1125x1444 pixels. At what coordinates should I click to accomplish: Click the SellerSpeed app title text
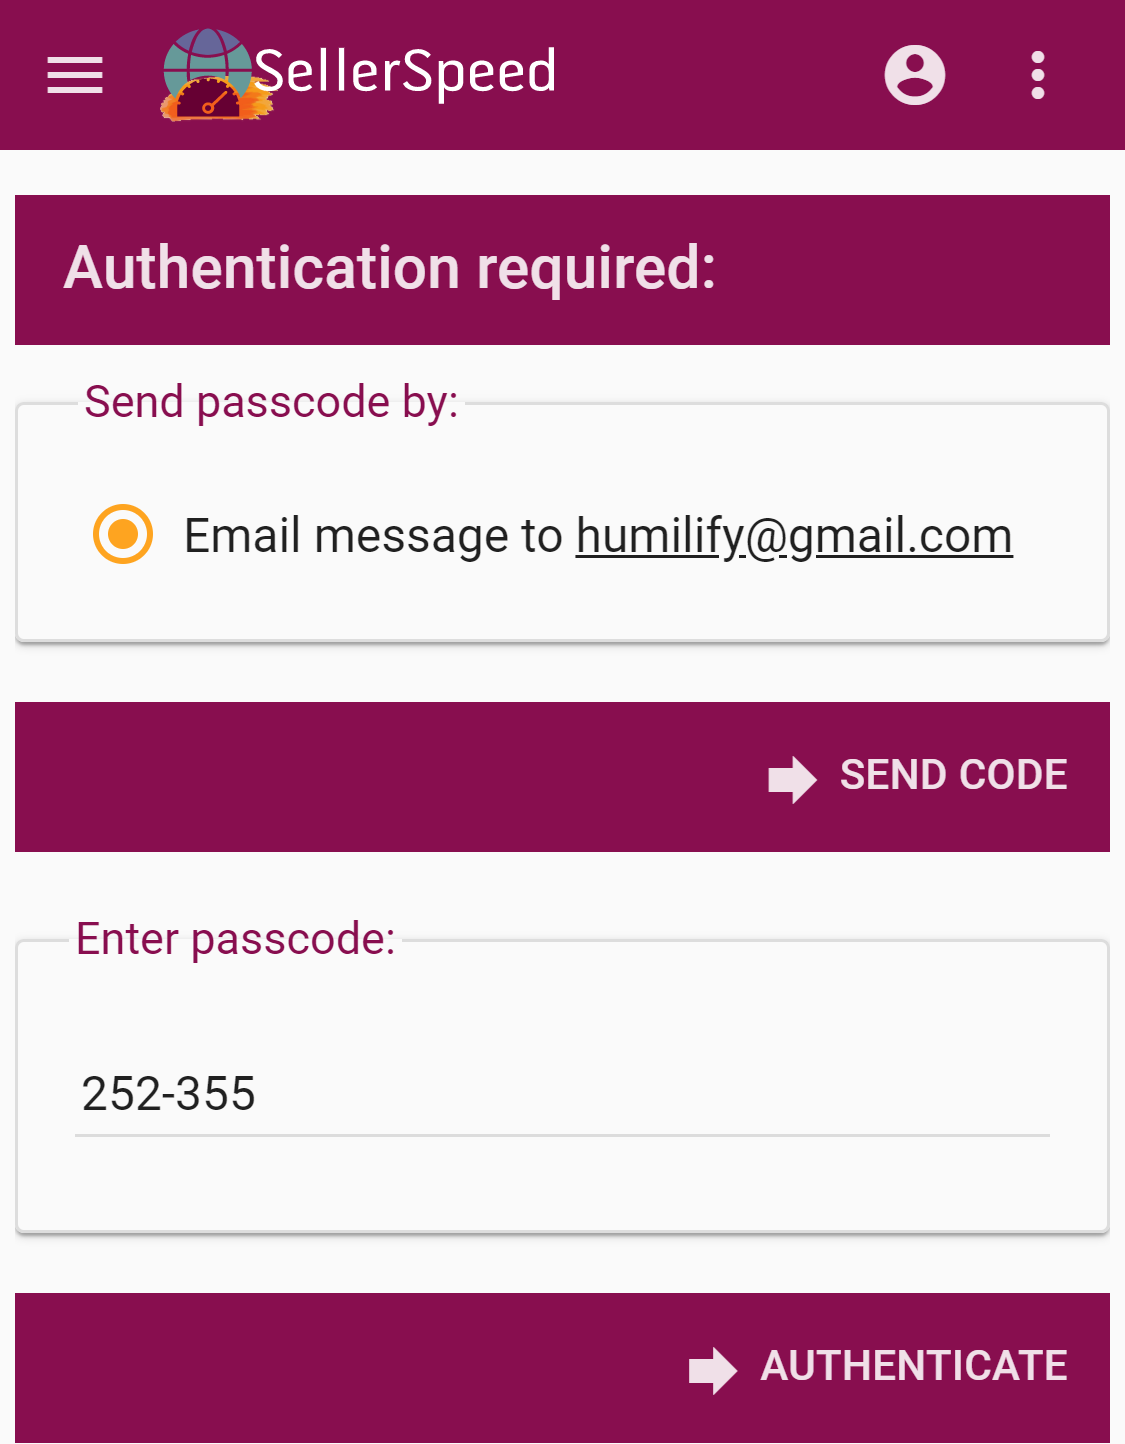(405, 72)
